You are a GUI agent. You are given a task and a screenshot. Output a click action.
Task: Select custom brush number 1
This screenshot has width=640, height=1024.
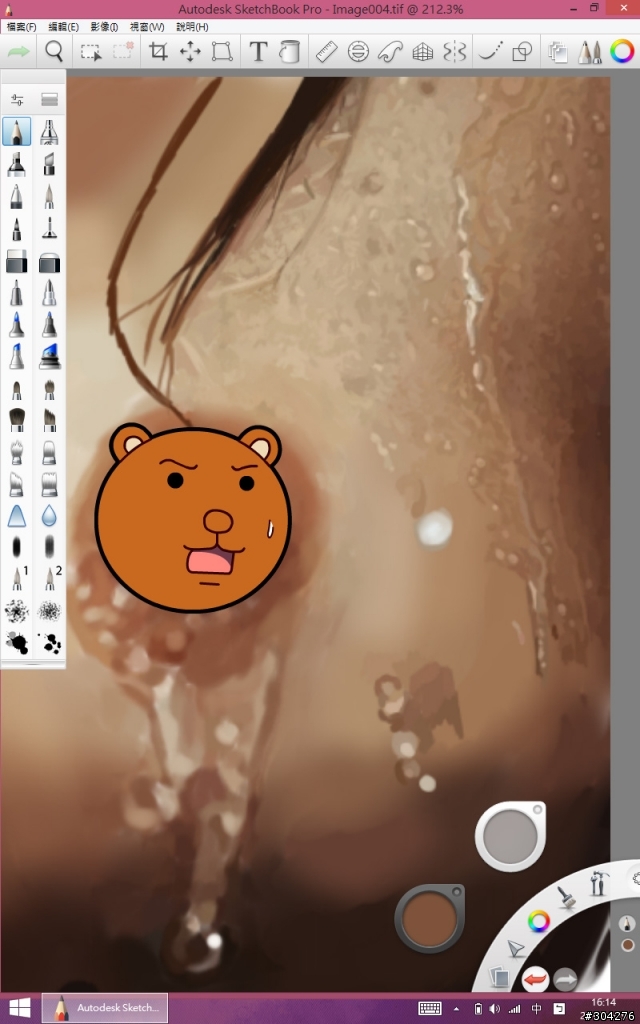(19, 578)
